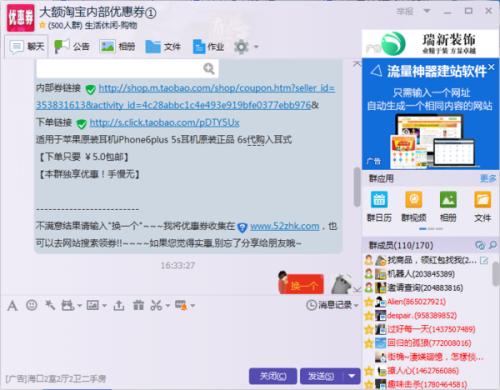The image size is (500, 390).
Task: Switch to the 文件 tab
Action: 163,47
